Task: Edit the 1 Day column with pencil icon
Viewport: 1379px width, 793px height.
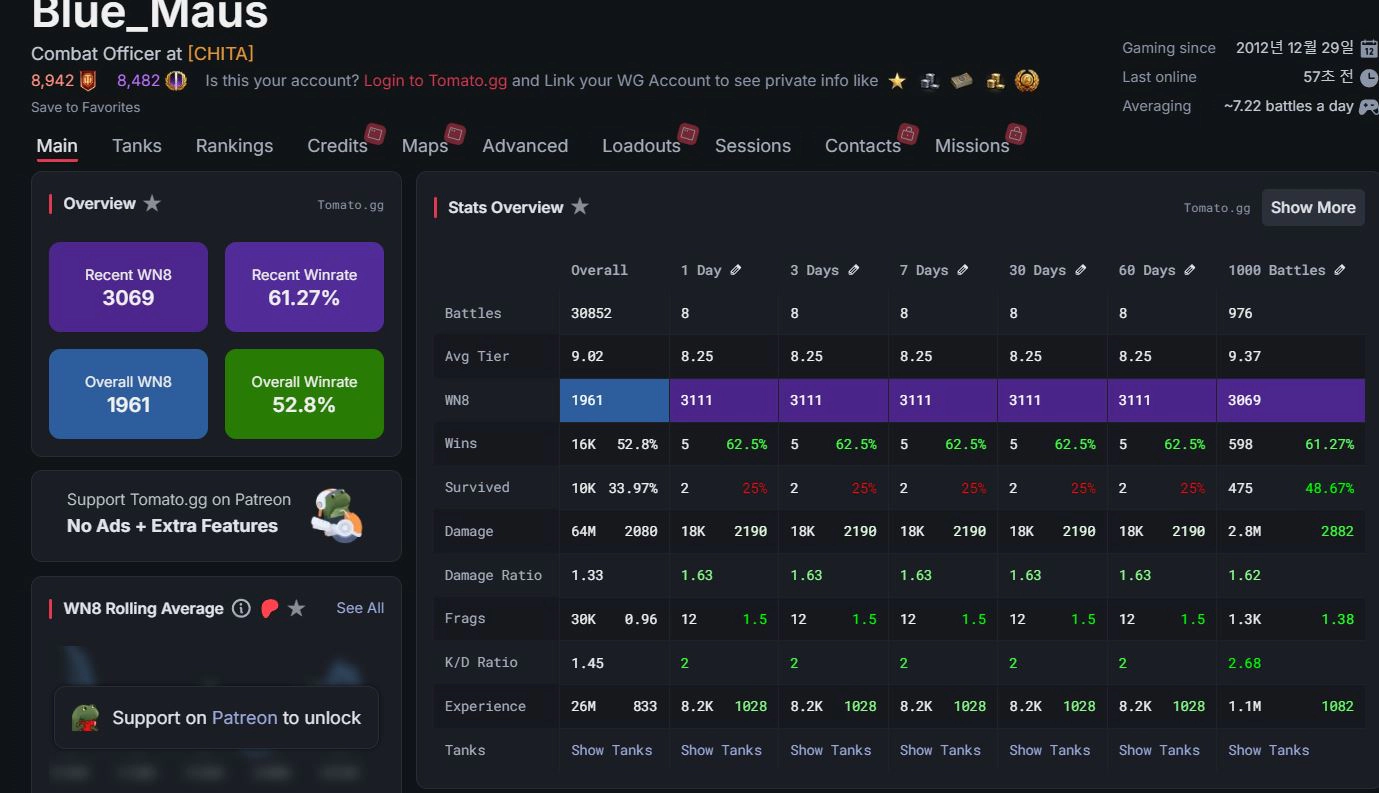Action: 736,270
